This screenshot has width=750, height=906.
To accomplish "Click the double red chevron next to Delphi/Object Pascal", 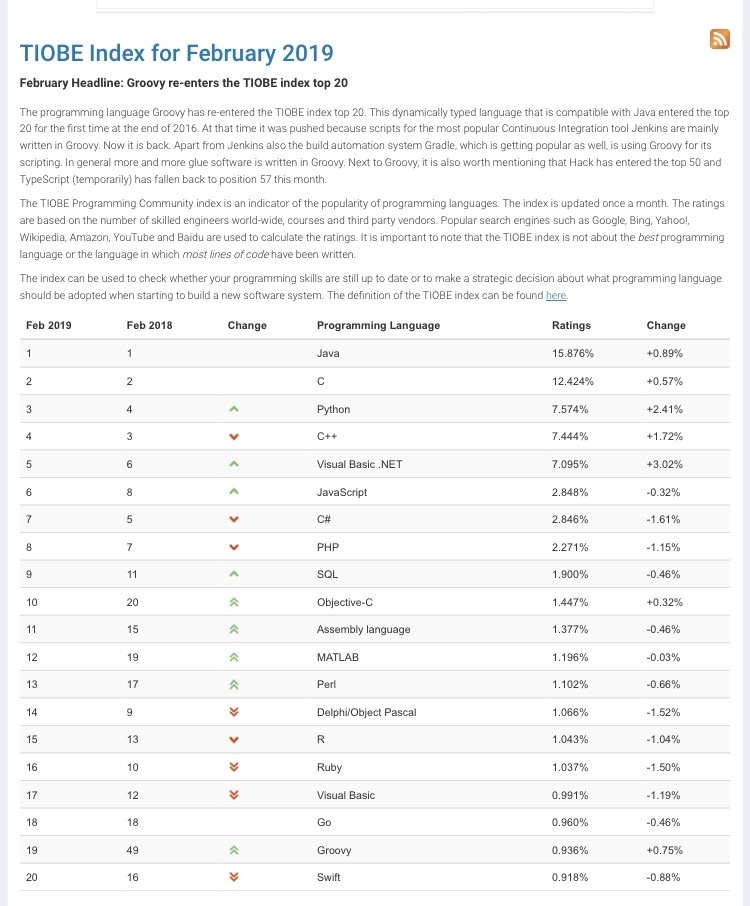I will tap(233, 712).
